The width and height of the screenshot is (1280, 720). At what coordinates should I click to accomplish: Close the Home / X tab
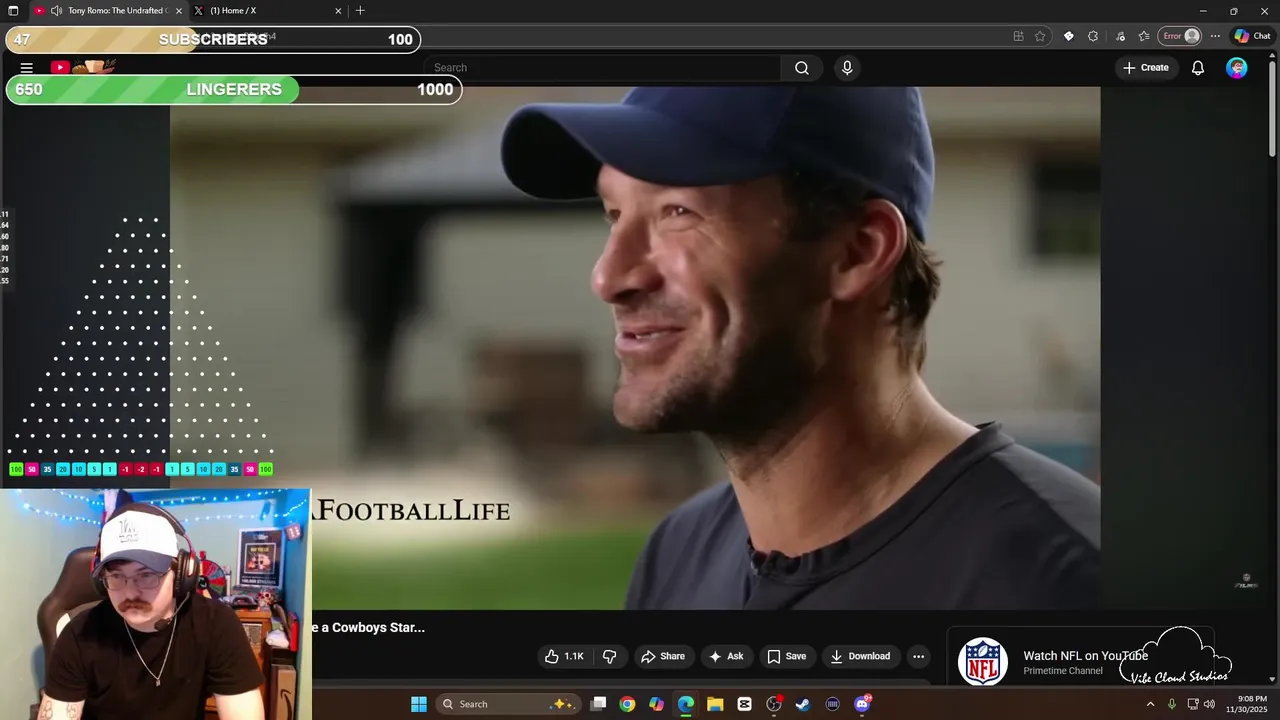(x=338, y=11)
